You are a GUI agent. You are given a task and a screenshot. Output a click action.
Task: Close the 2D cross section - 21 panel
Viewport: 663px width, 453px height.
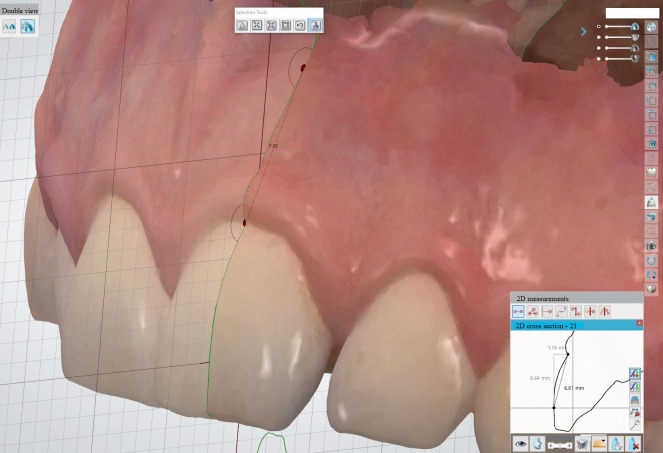[639, 323]
